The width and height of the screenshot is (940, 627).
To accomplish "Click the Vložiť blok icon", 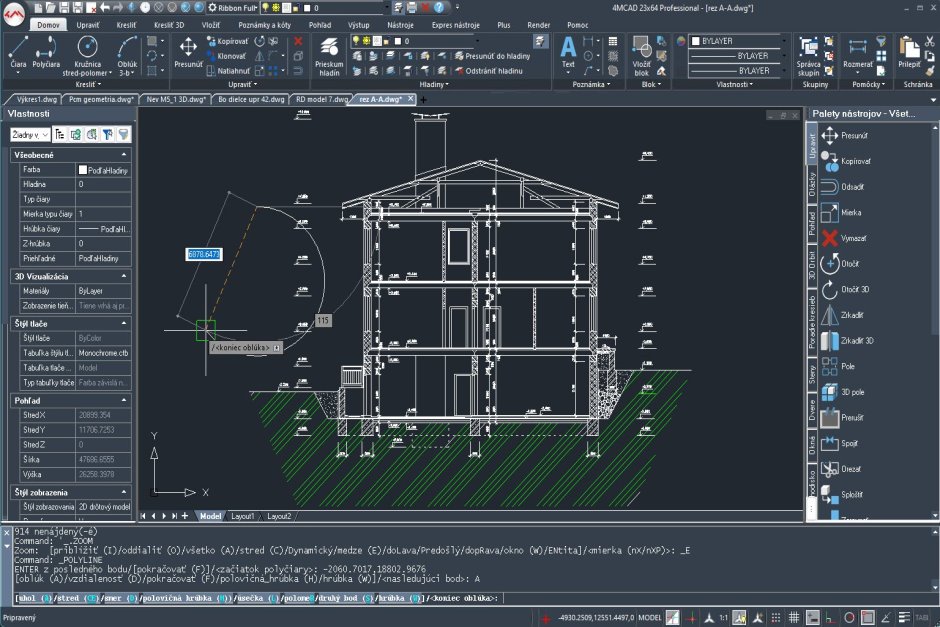I will pos(641,54).
